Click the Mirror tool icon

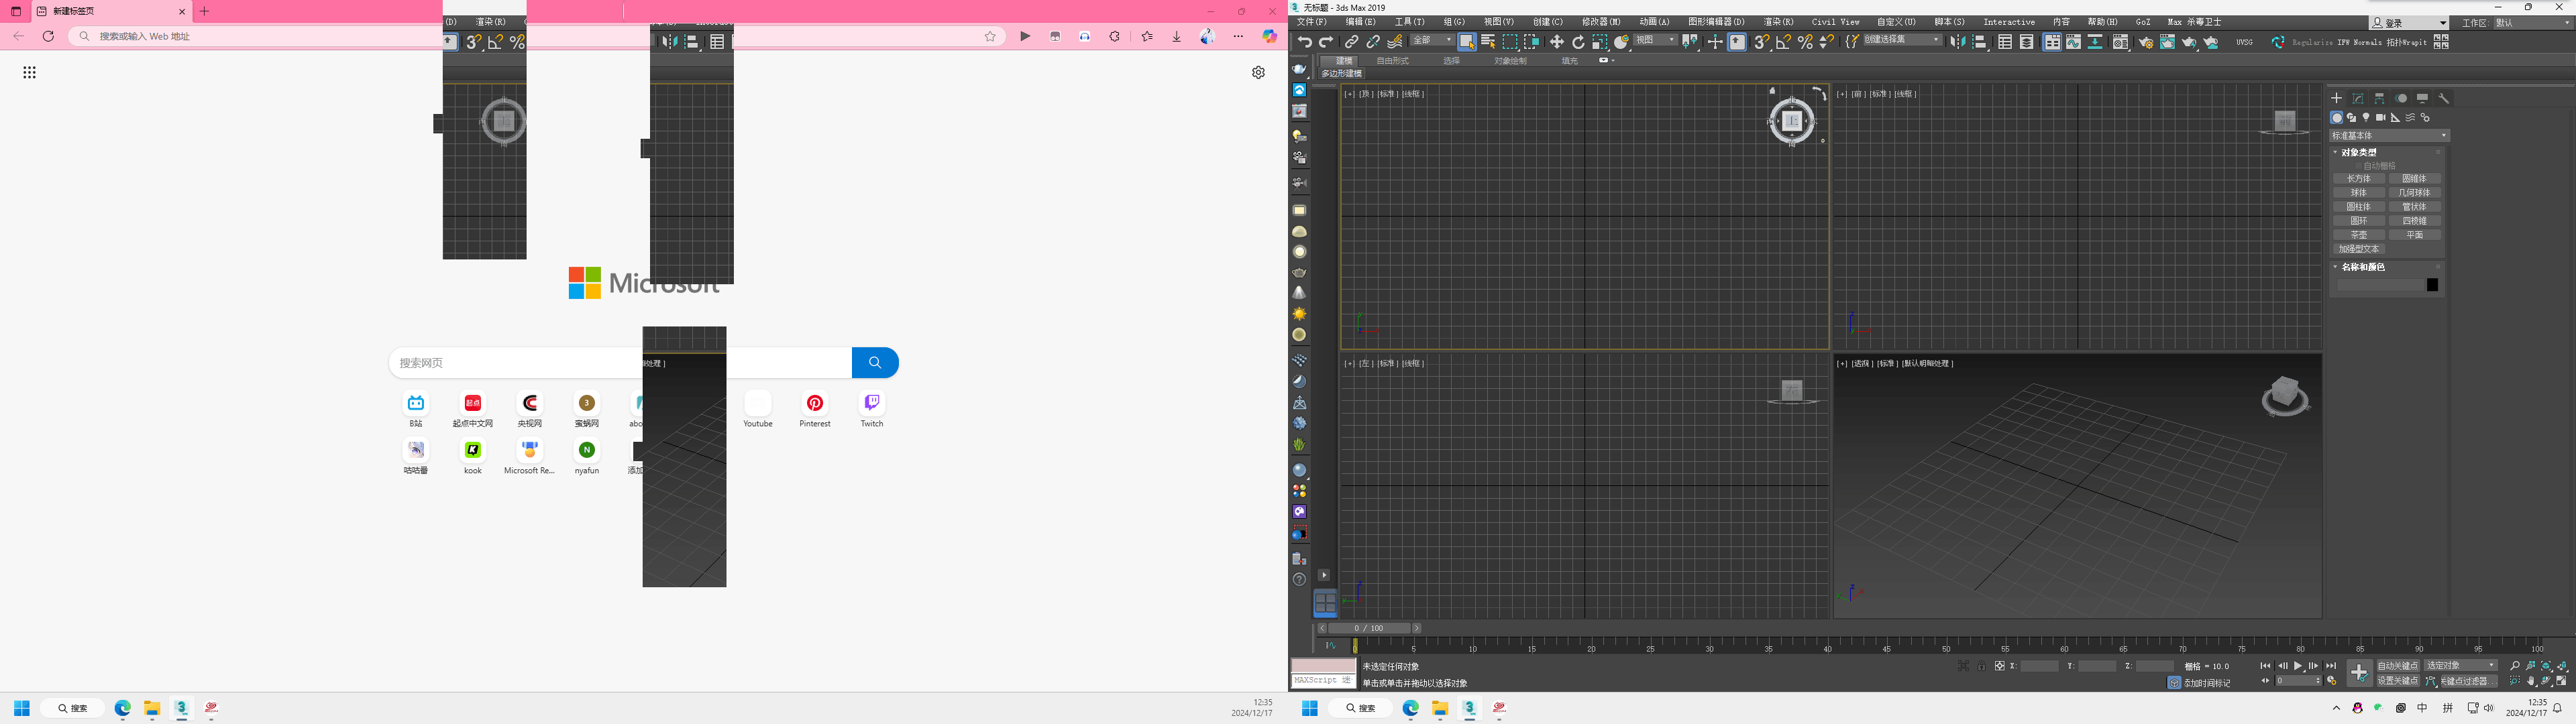point(1958,42)
